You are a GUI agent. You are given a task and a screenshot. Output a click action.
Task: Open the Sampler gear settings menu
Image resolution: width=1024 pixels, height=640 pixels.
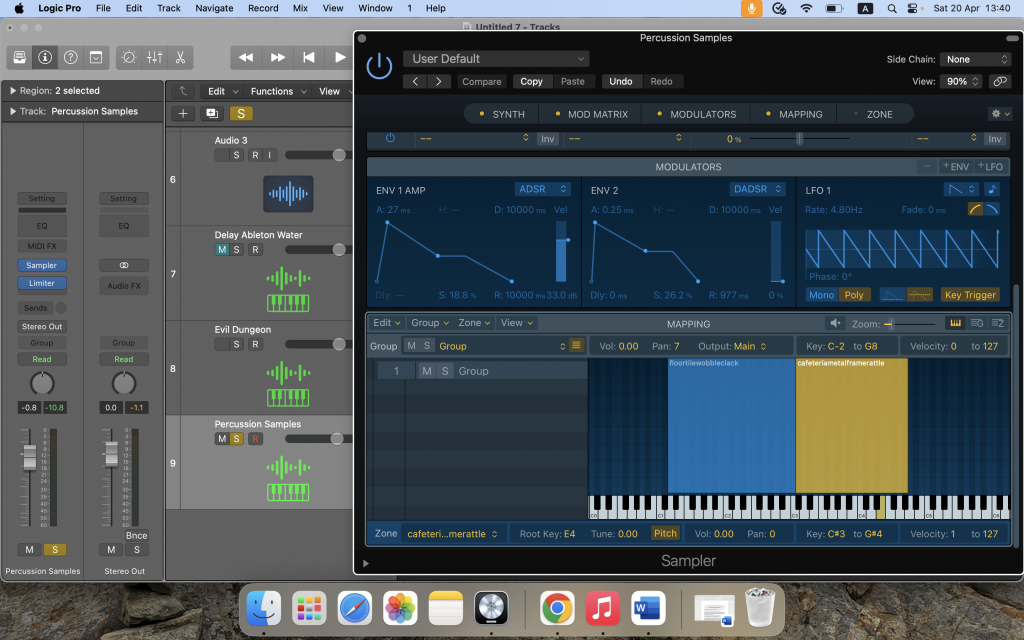1000,114
